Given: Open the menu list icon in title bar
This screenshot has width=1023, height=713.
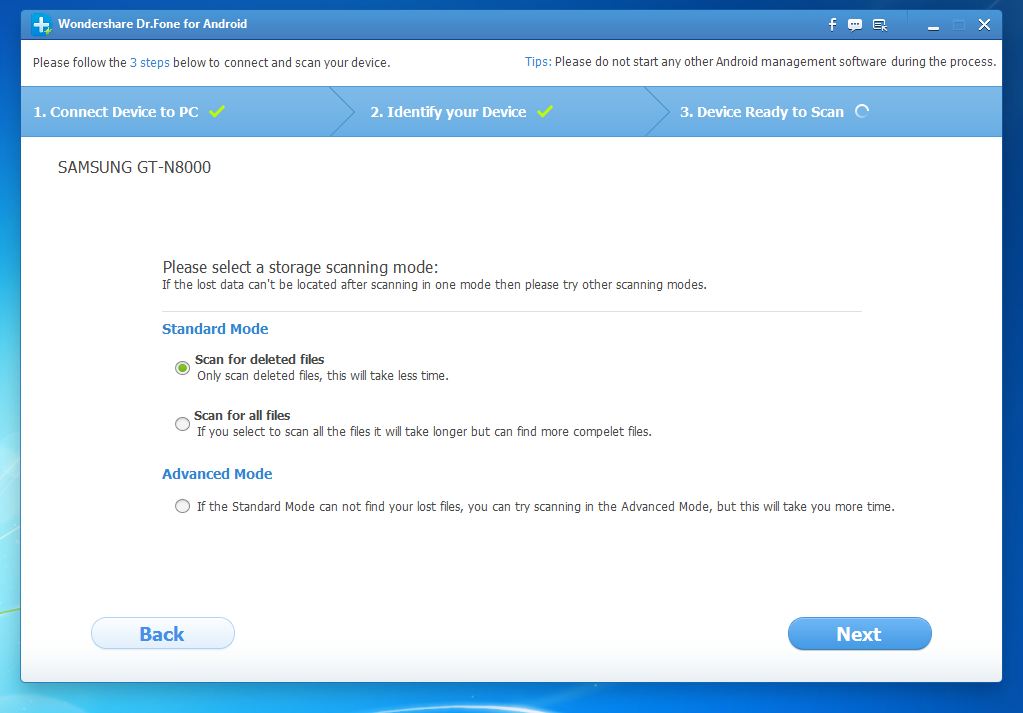Looking at the screenshot, I should 879,25.
